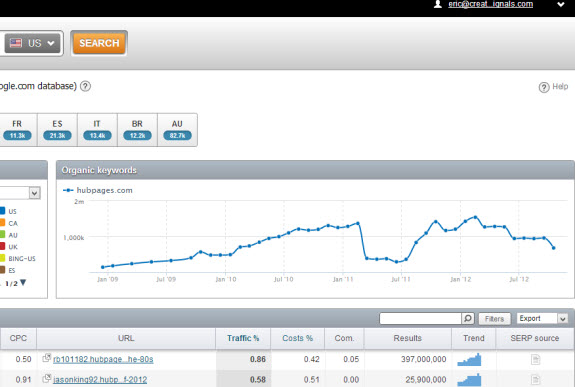Viewport: 575px width, 387px height.
Task: Open rb101182.hubpage URL link
Action: (x=103, y=359)
